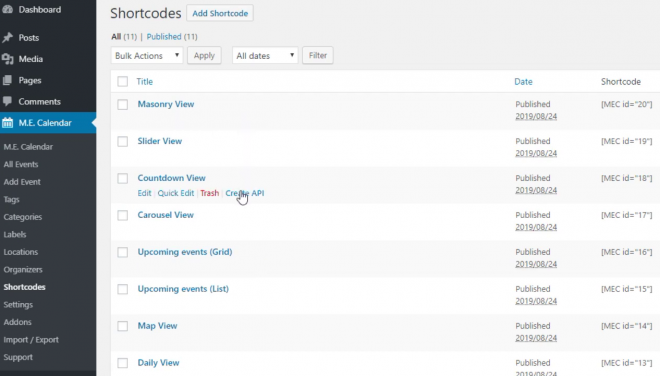660x376 pixels.
Task: Click the [MEC id="18"] shortcode text
Action: pos(626,179)
